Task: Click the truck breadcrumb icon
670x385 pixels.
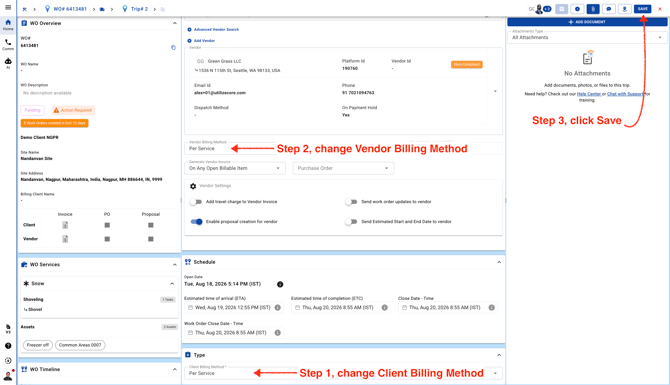Action: 102,9
